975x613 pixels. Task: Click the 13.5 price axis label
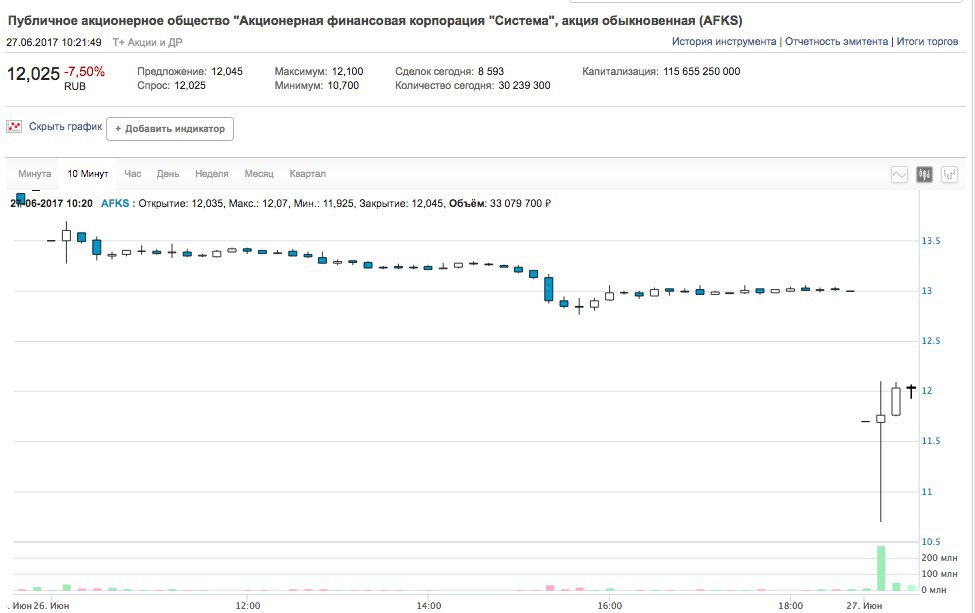[x=931, y=241]
